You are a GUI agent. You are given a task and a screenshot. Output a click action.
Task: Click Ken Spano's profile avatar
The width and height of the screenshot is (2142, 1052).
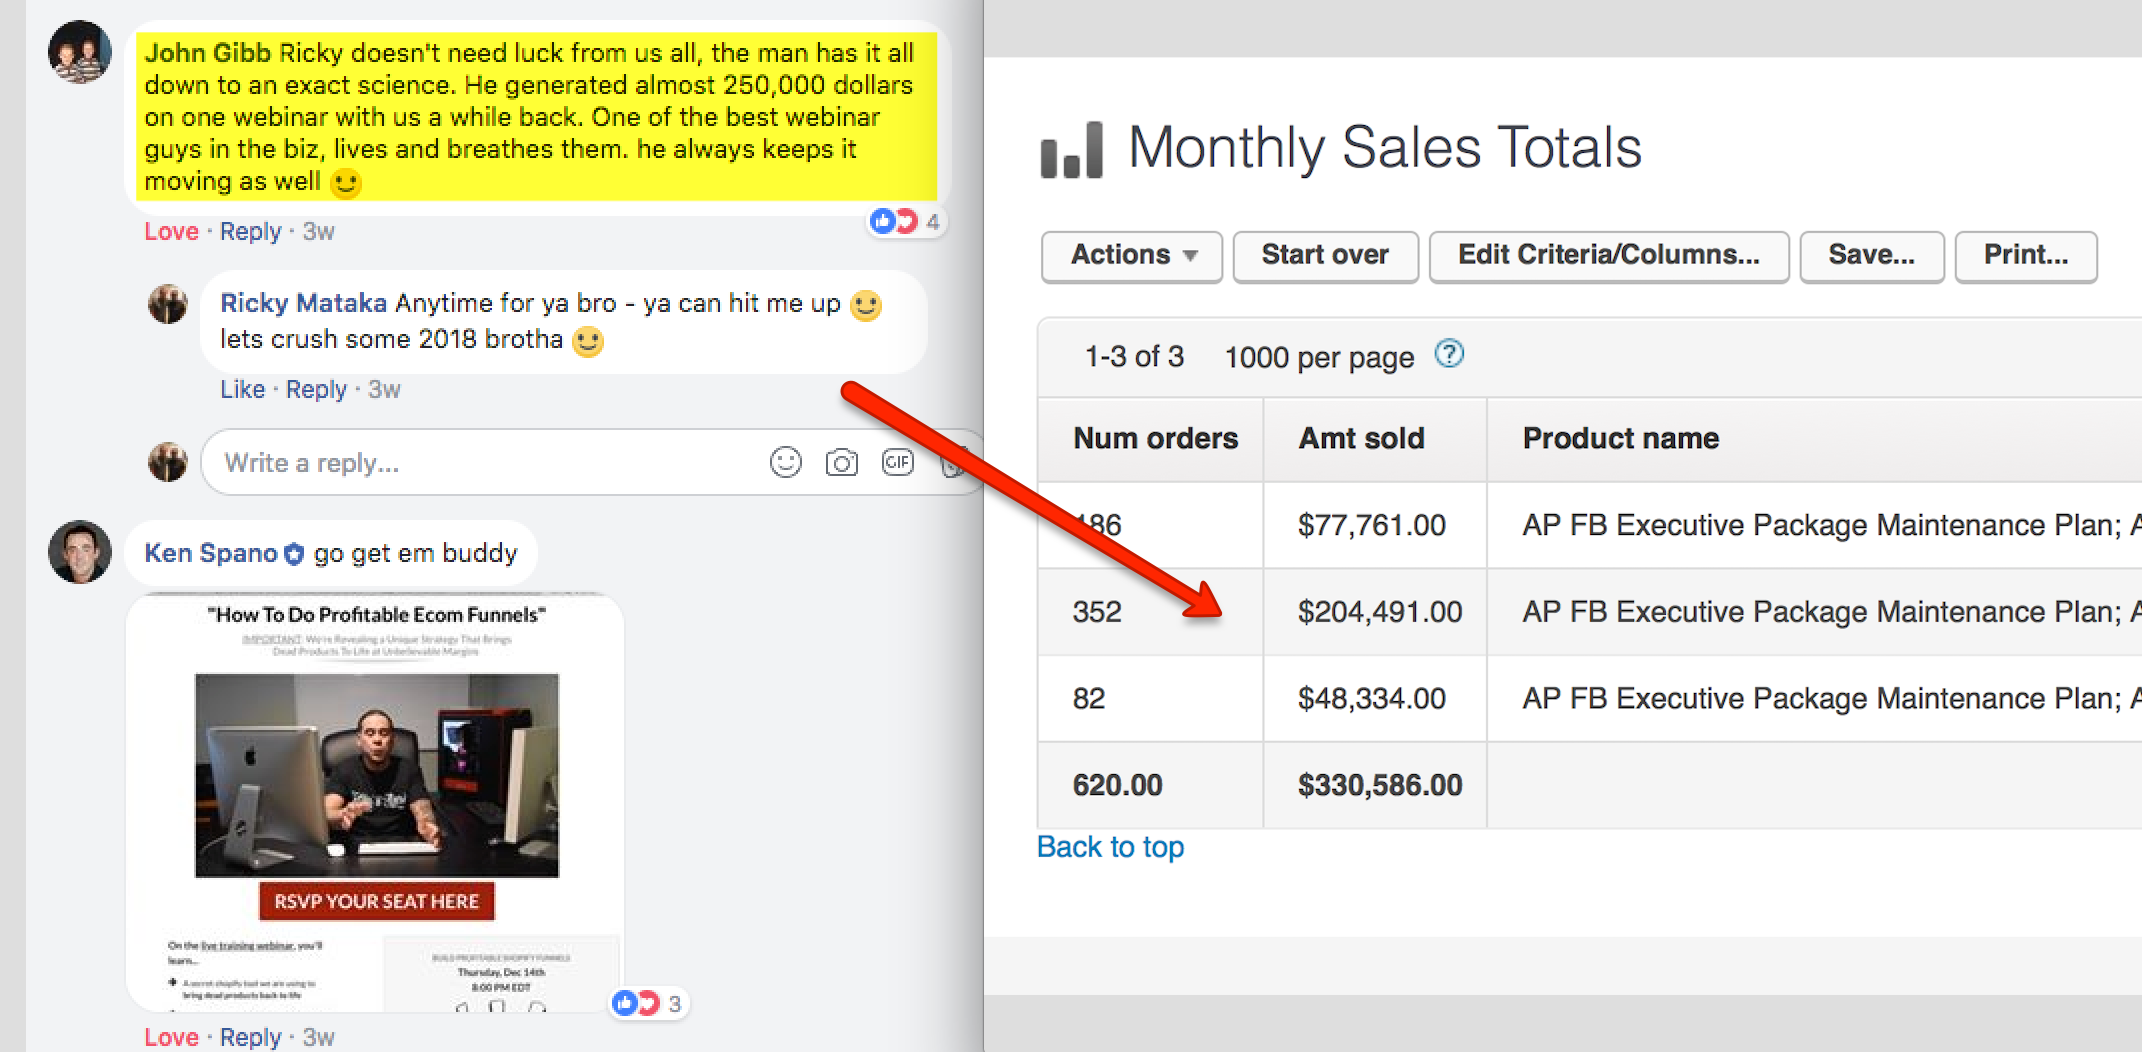(x=80, y=551)
